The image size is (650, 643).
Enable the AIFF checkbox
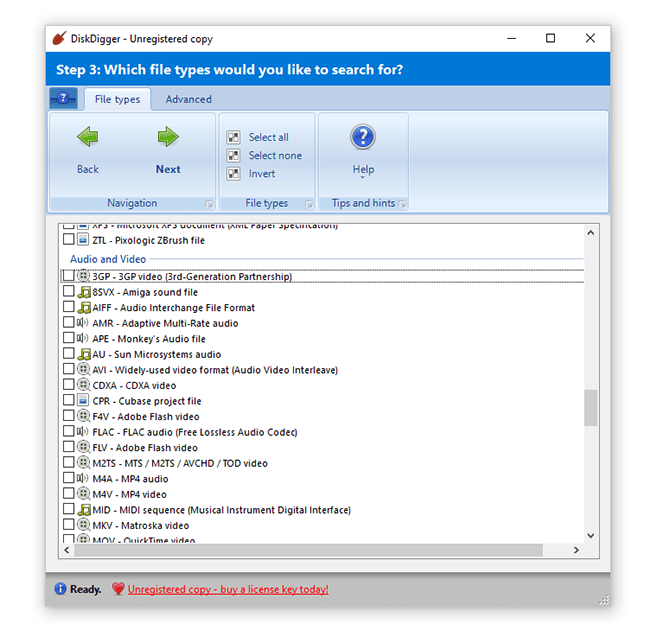[x=69, y=307]
